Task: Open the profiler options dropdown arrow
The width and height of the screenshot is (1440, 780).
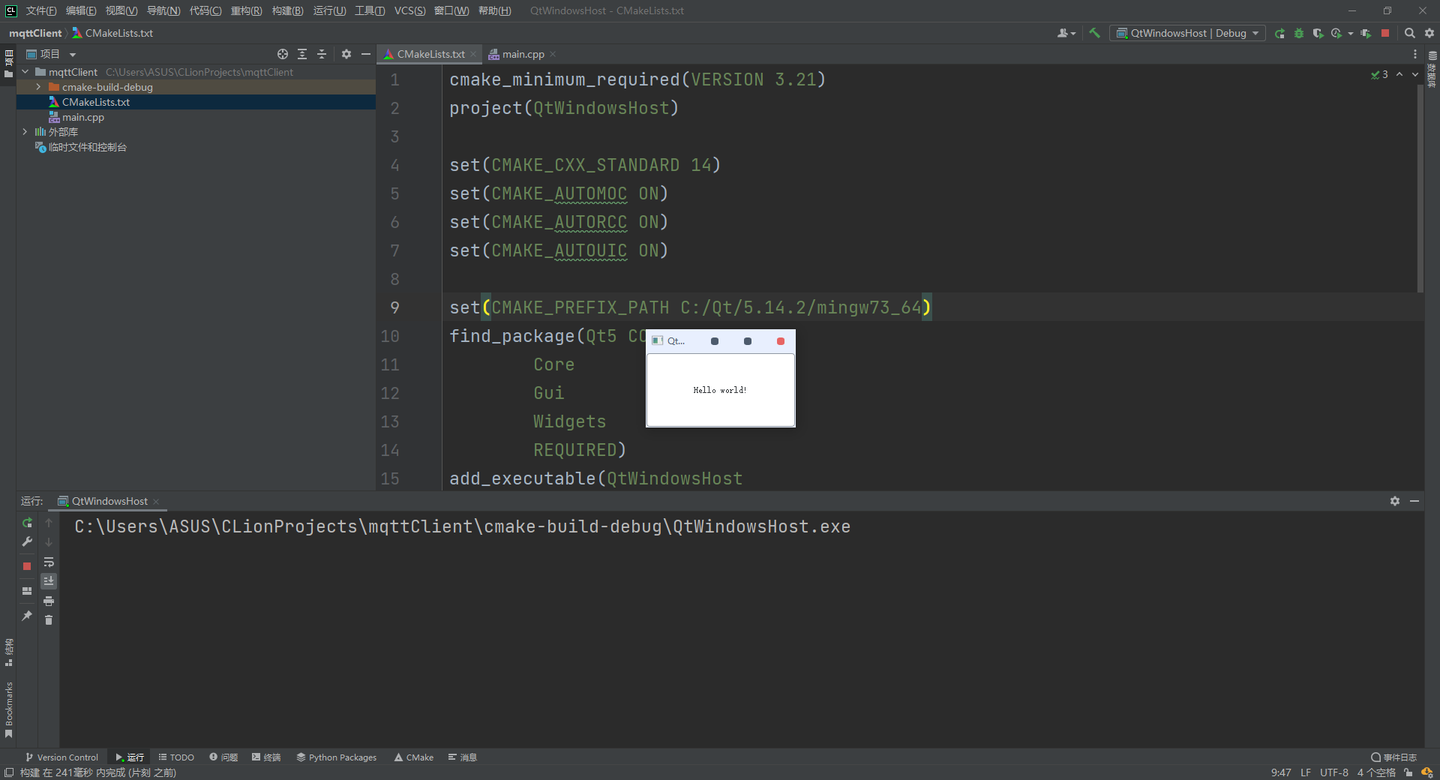Action: (x=1350, y=33)
